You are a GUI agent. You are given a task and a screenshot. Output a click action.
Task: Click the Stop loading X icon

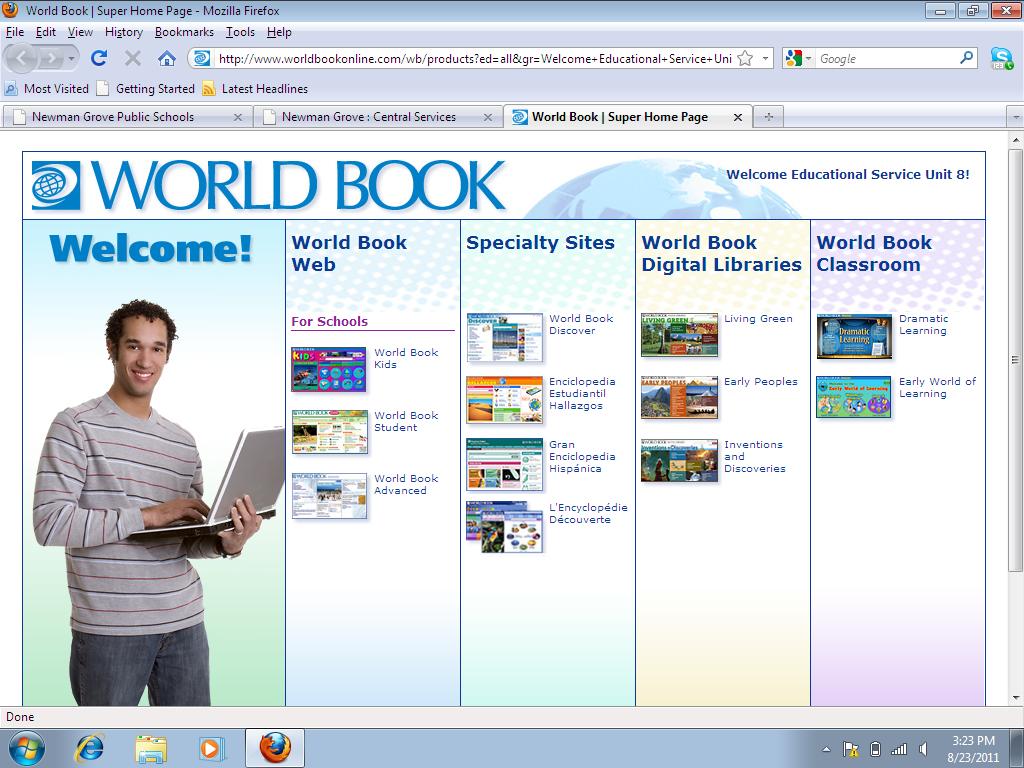point(133,58)
